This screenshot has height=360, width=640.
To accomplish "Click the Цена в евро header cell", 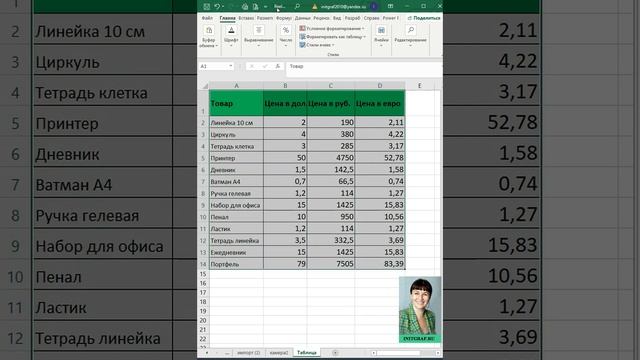I will pos(380,103).
